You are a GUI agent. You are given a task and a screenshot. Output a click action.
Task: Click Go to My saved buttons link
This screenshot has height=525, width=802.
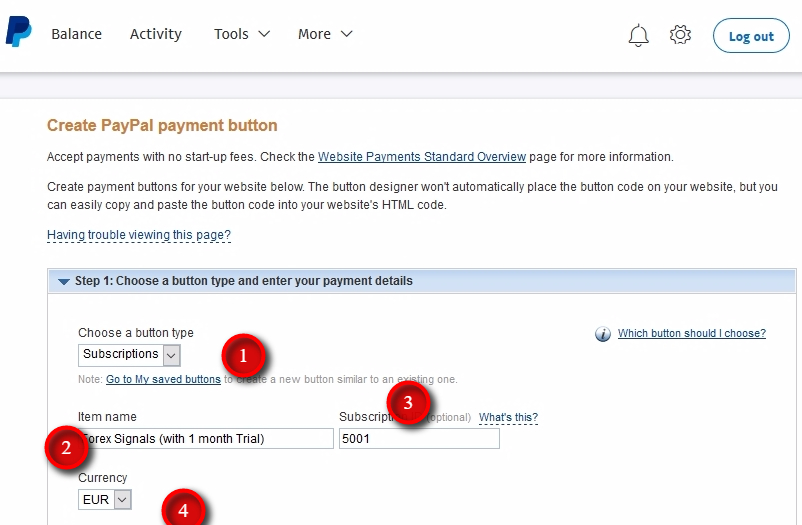[x=163, y=379]
